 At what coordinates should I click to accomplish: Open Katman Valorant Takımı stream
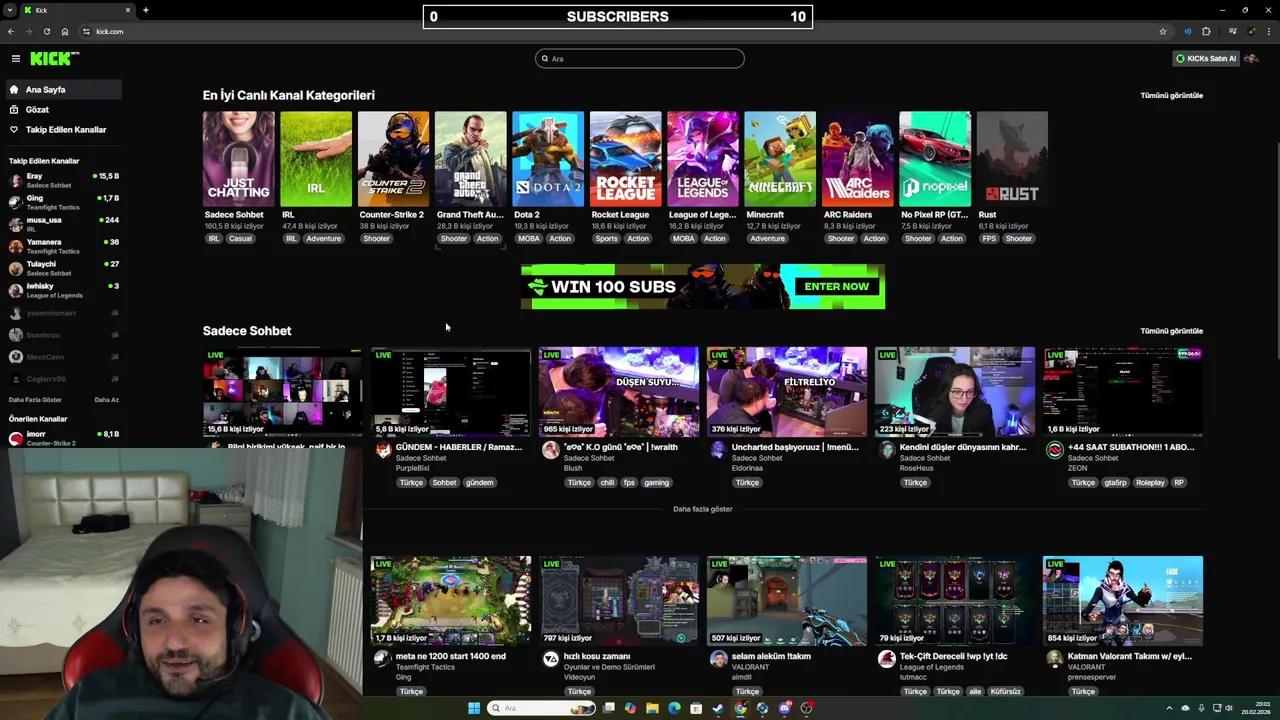click(1123, 601)
